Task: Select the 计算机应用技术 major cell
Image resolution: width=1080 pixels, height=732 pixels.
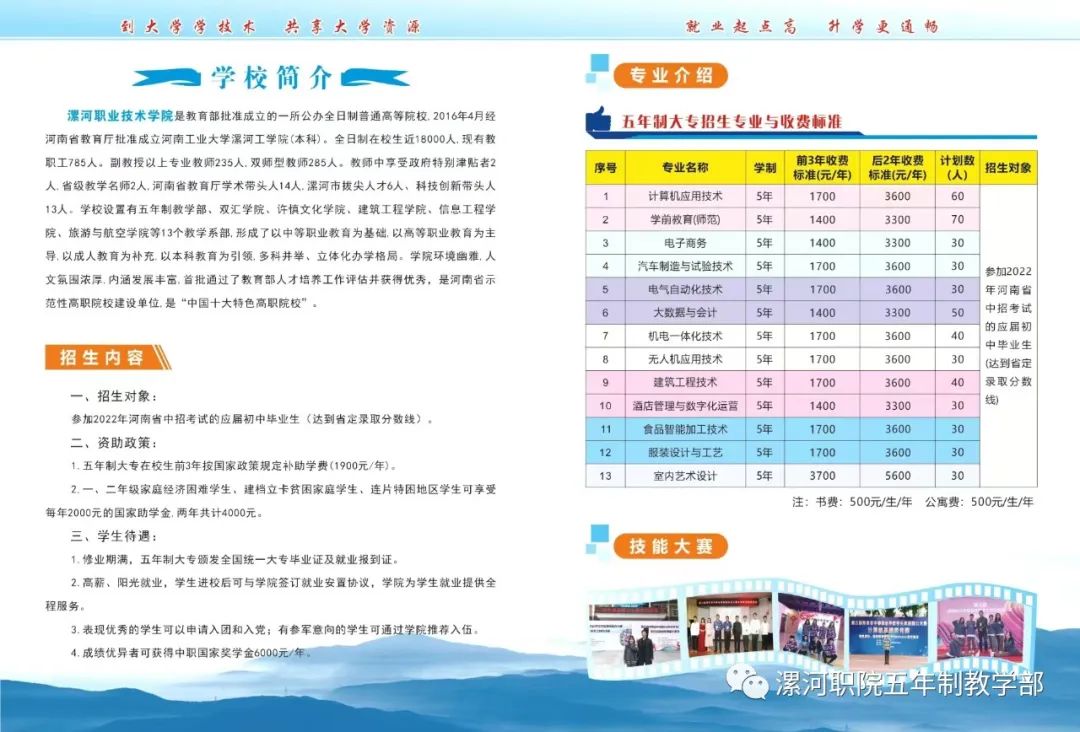Action: click(x=685, y=196)
